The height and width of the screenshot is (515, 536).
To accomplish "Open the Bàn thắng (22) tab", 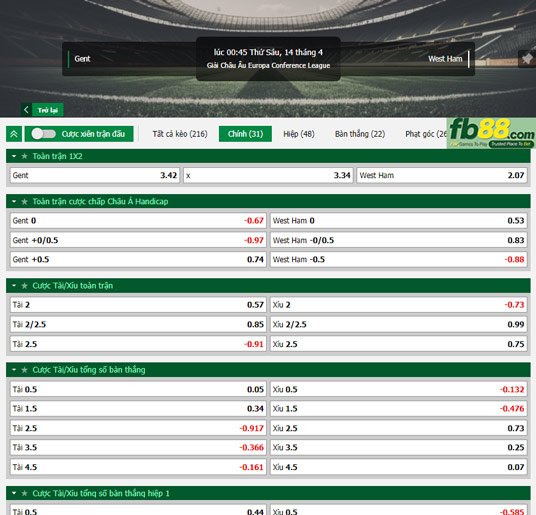I will point(360,134).
